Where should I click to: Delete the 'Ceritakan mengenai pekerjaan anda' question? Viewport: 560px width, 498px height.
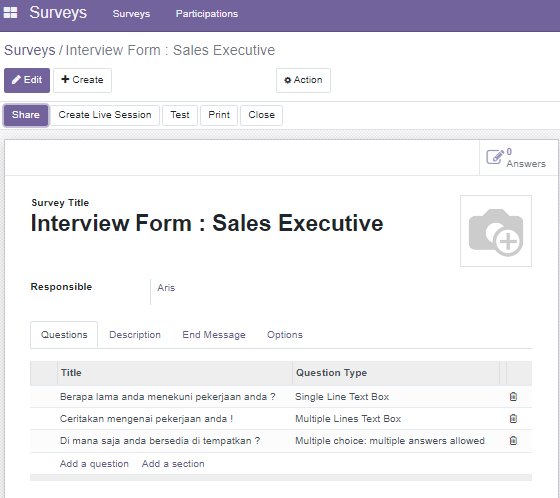[513, 418]
